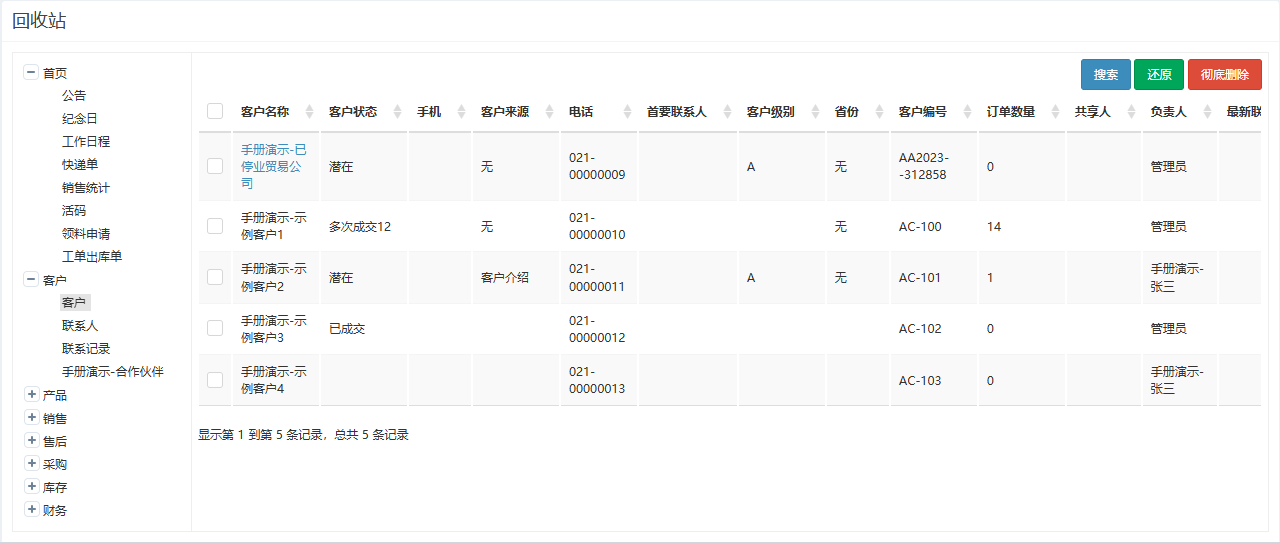Viewport: 1280px width, 543px height.
Task: Expand the 库存 tree node
Action: 31,487
